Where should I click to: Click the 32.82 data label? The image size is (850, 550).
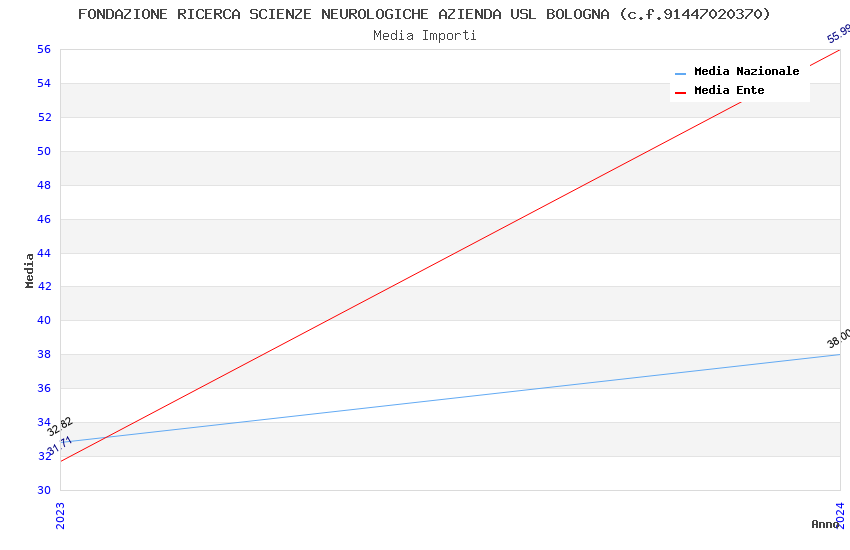click(60, 426)
